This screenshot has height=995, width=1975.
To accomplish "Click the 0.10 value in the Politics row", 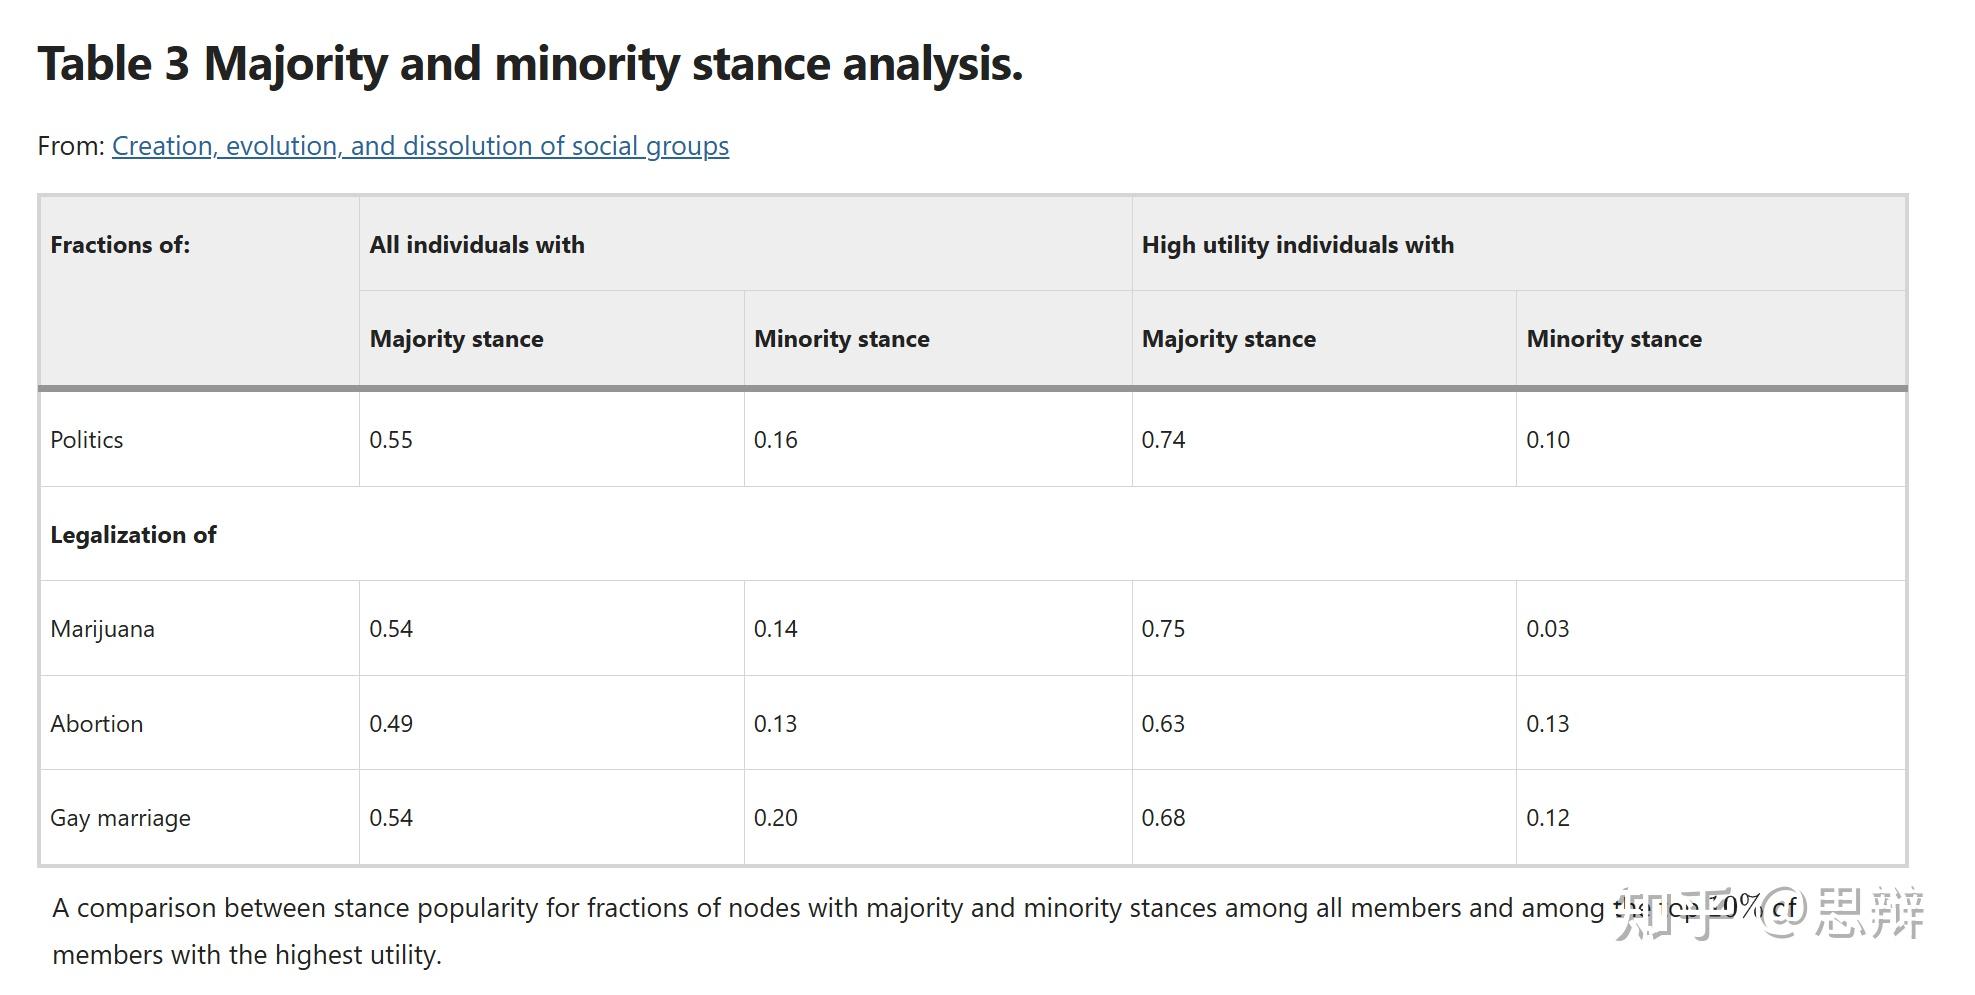I will 1548,440.
